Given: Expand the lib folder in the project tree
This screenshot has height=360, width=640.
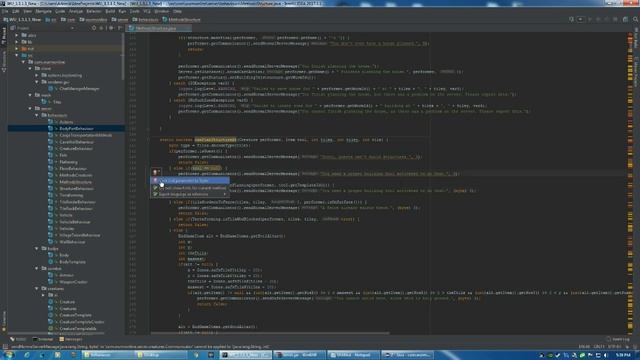Looking at the screenshot, I should [17, 42].
